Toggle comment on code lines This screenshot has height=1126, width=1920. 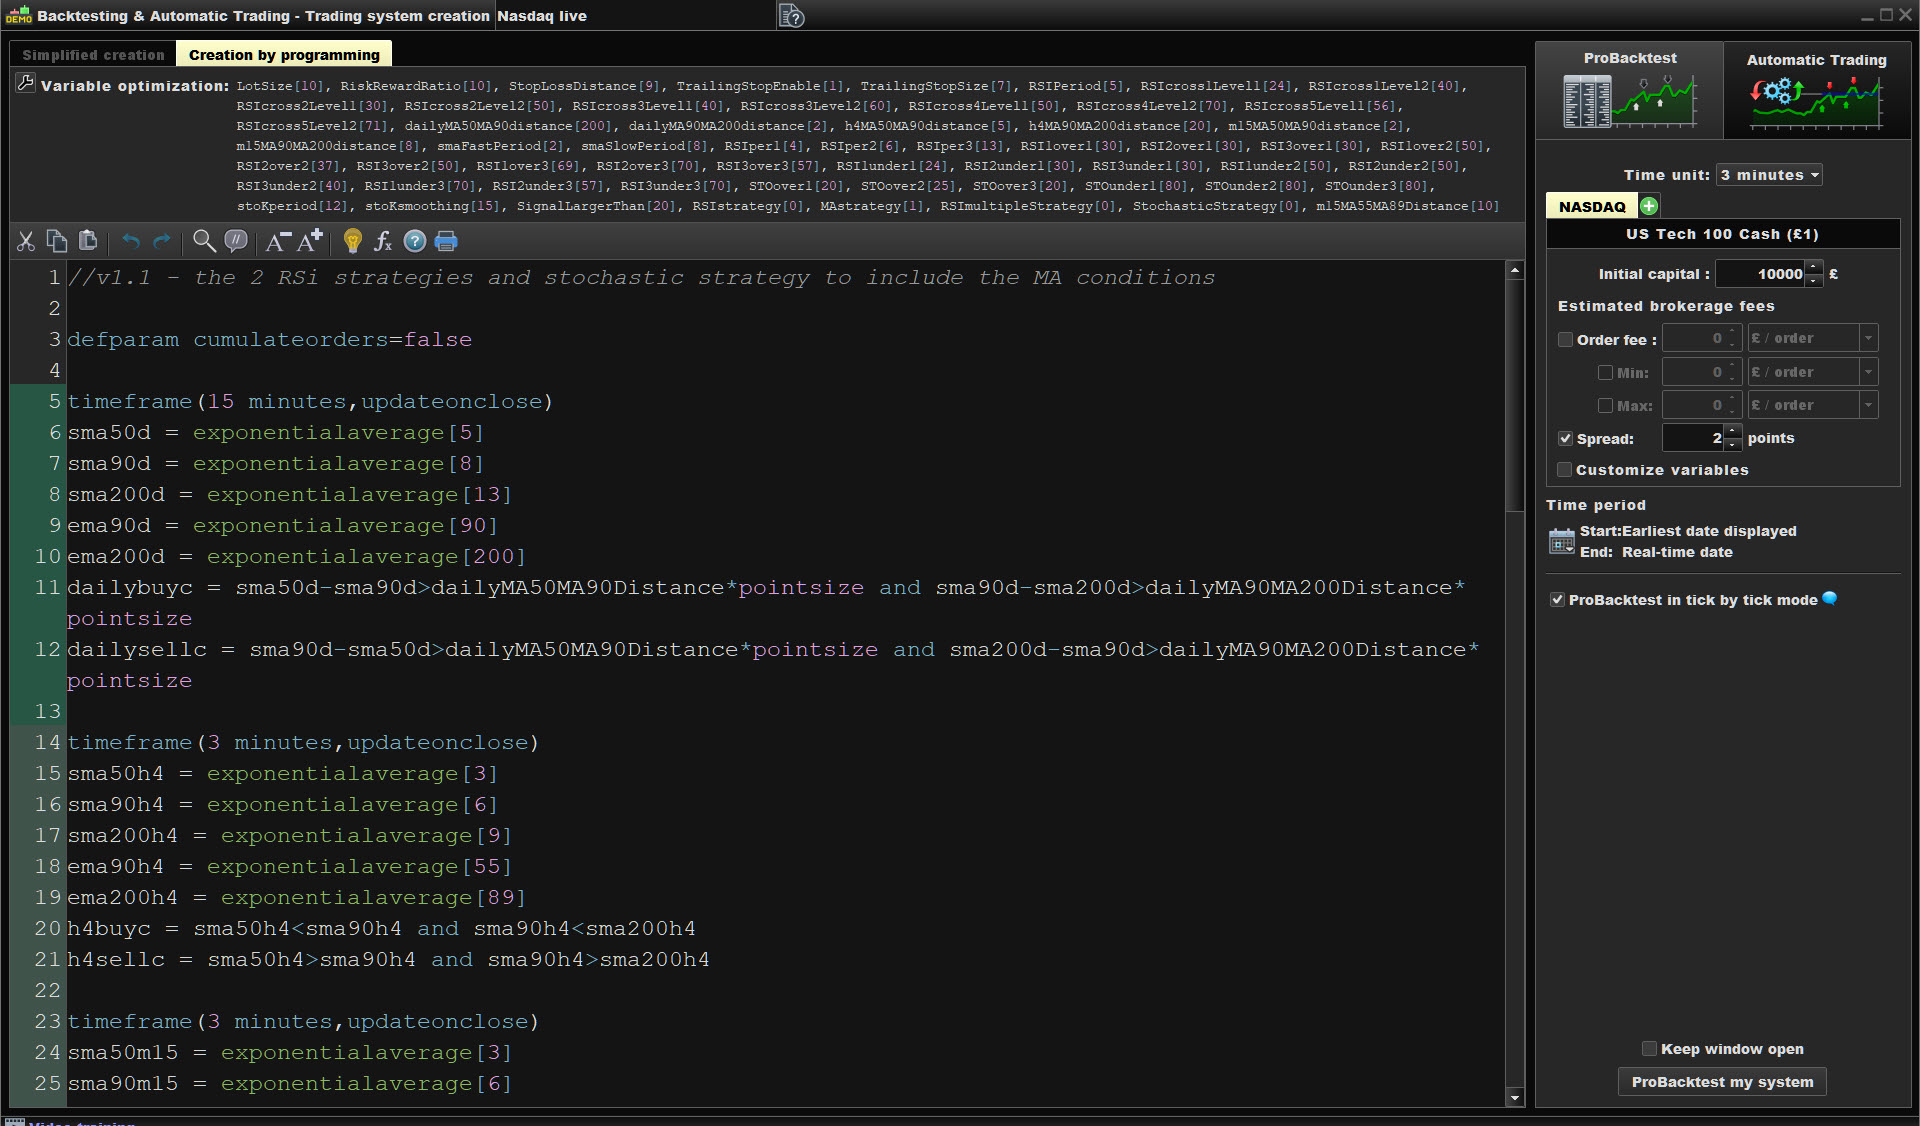click(236, 241)
